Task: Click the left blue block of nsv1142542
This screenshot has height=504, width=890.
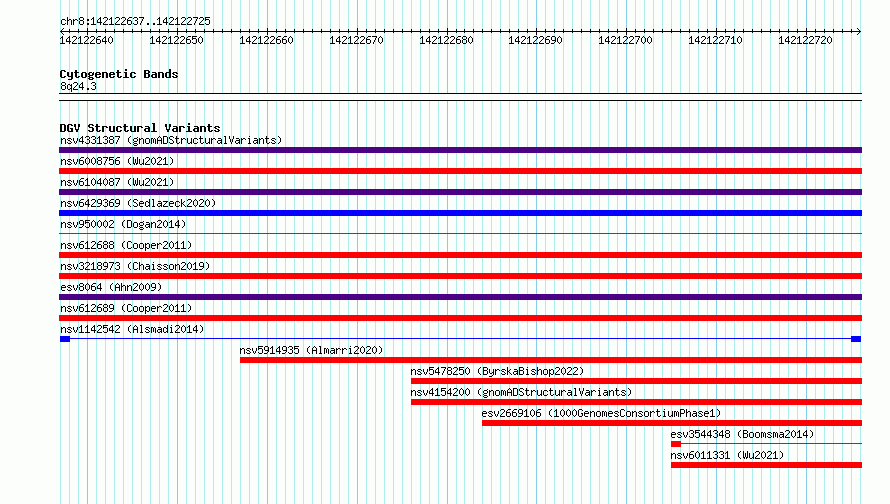Action: point(65,339)
